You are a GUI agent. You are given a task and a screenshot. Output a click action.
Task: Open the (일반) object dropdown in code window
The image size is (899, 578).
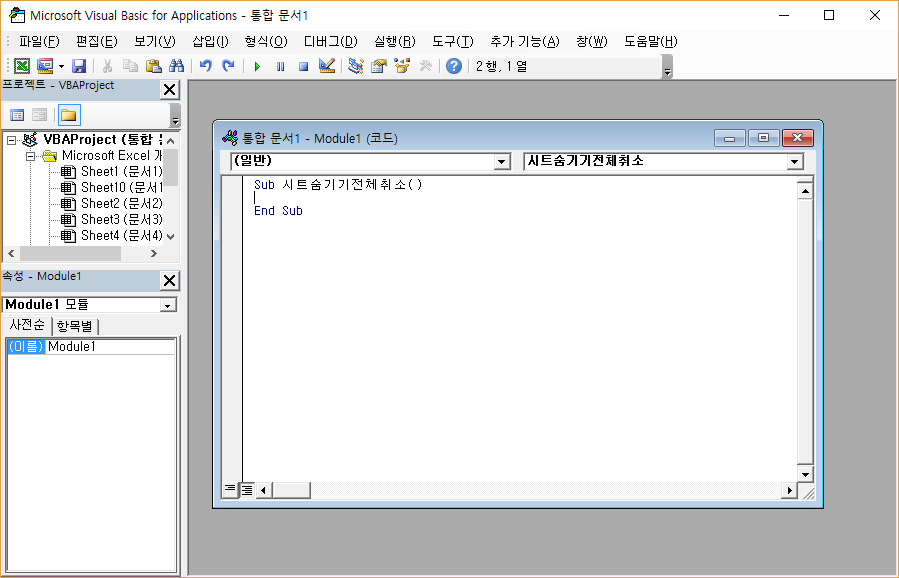click(x=502, y=162)
